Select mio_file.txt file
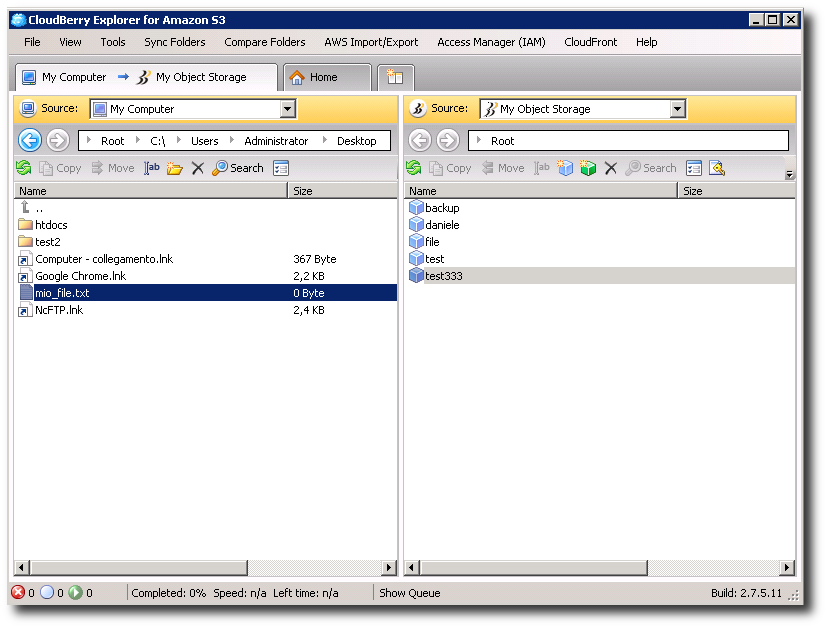The width and height of the screenshot is (827, 628). (x=206, y=293)
